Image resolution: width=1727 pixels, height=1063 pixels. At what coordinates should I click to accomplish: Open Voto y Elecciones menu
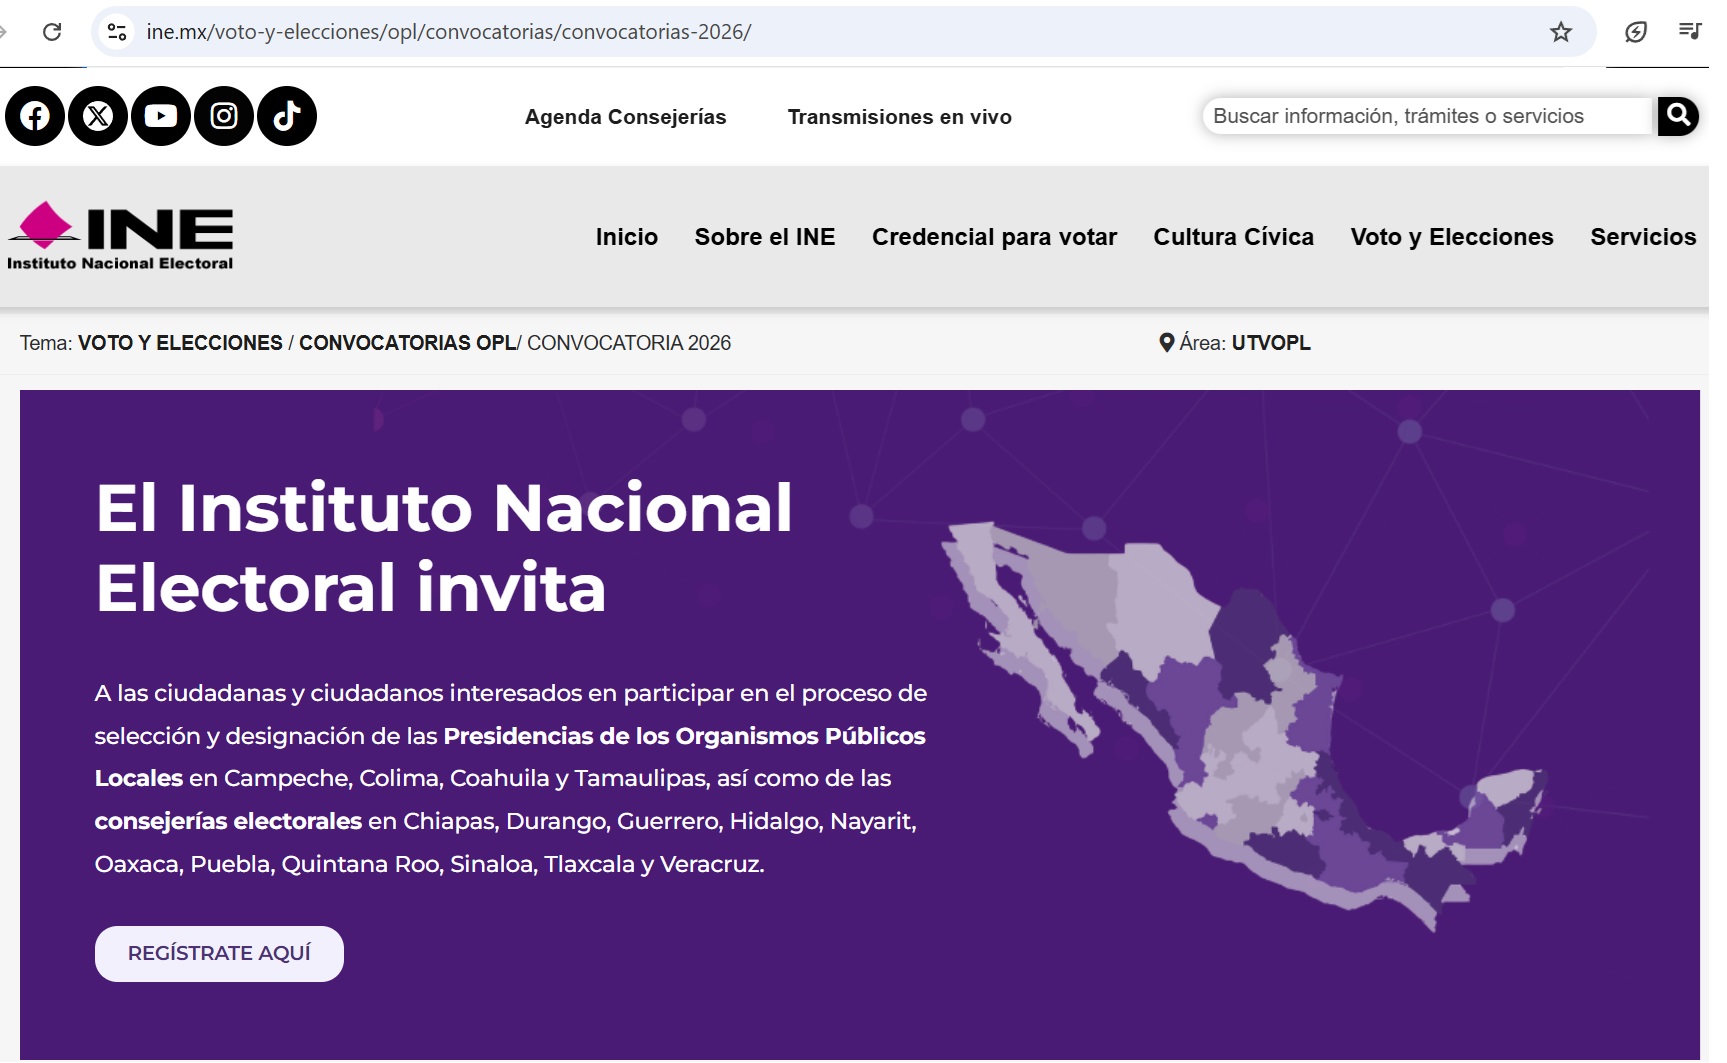click(x=1451, y=237)
